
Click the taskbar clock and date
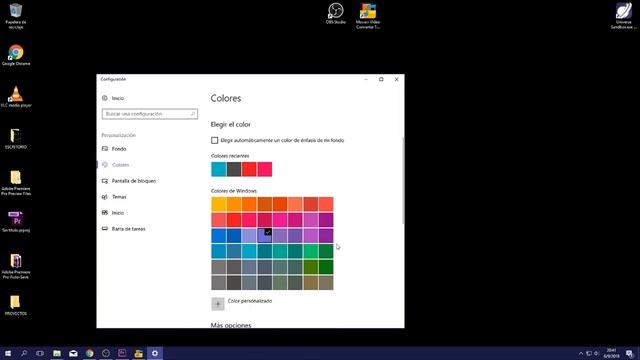click(611, 353)
